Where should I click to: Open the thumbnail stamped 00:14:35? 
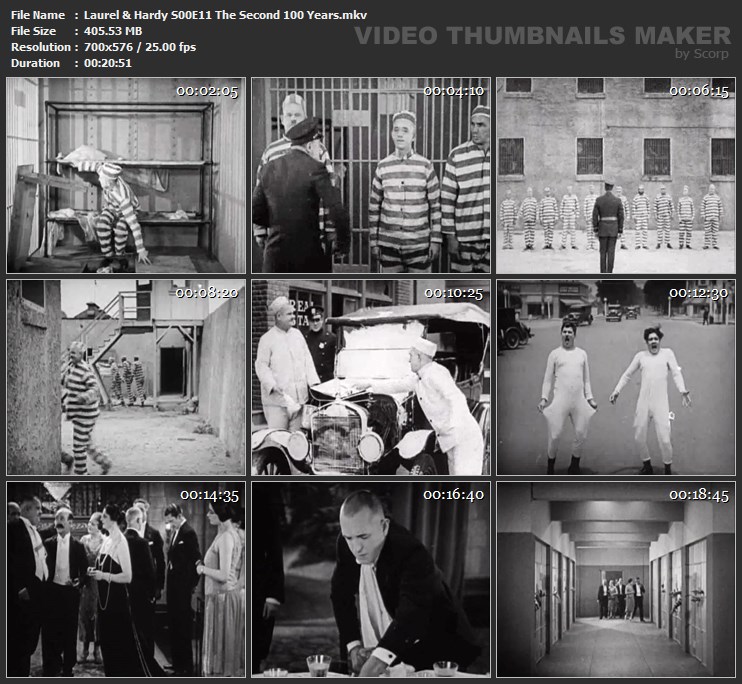126,579
